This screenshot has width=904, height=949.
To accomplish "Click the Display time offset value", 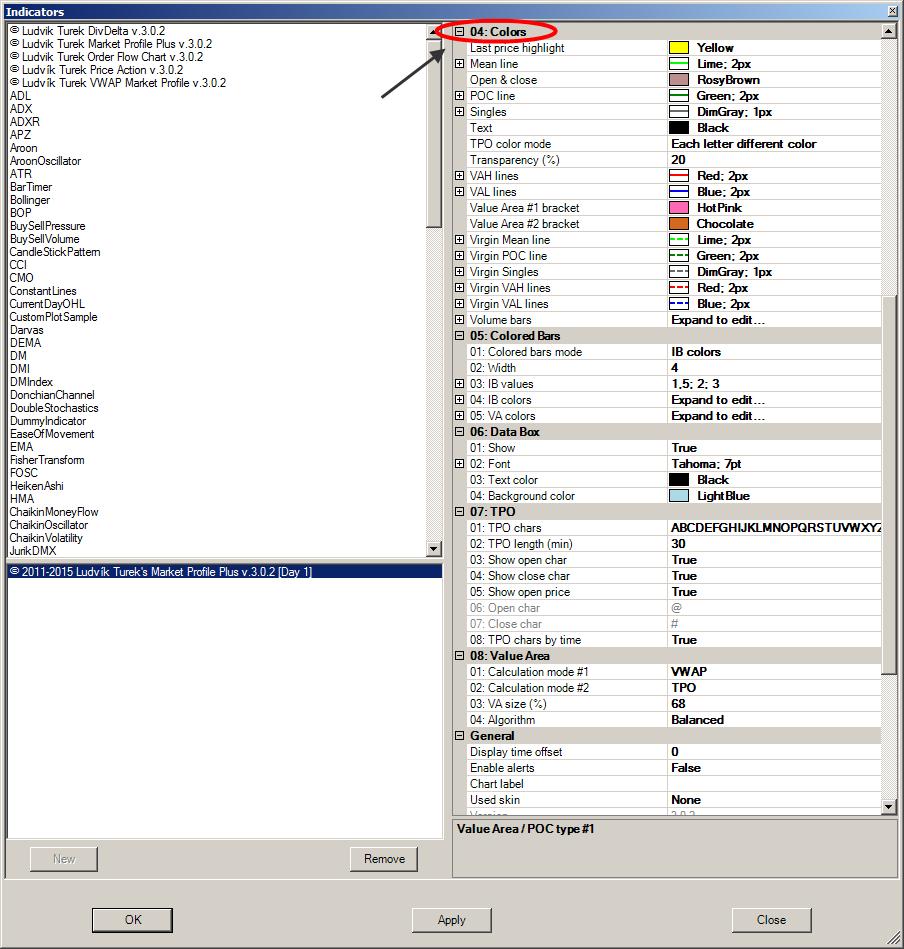I will [x=774, y=752].
